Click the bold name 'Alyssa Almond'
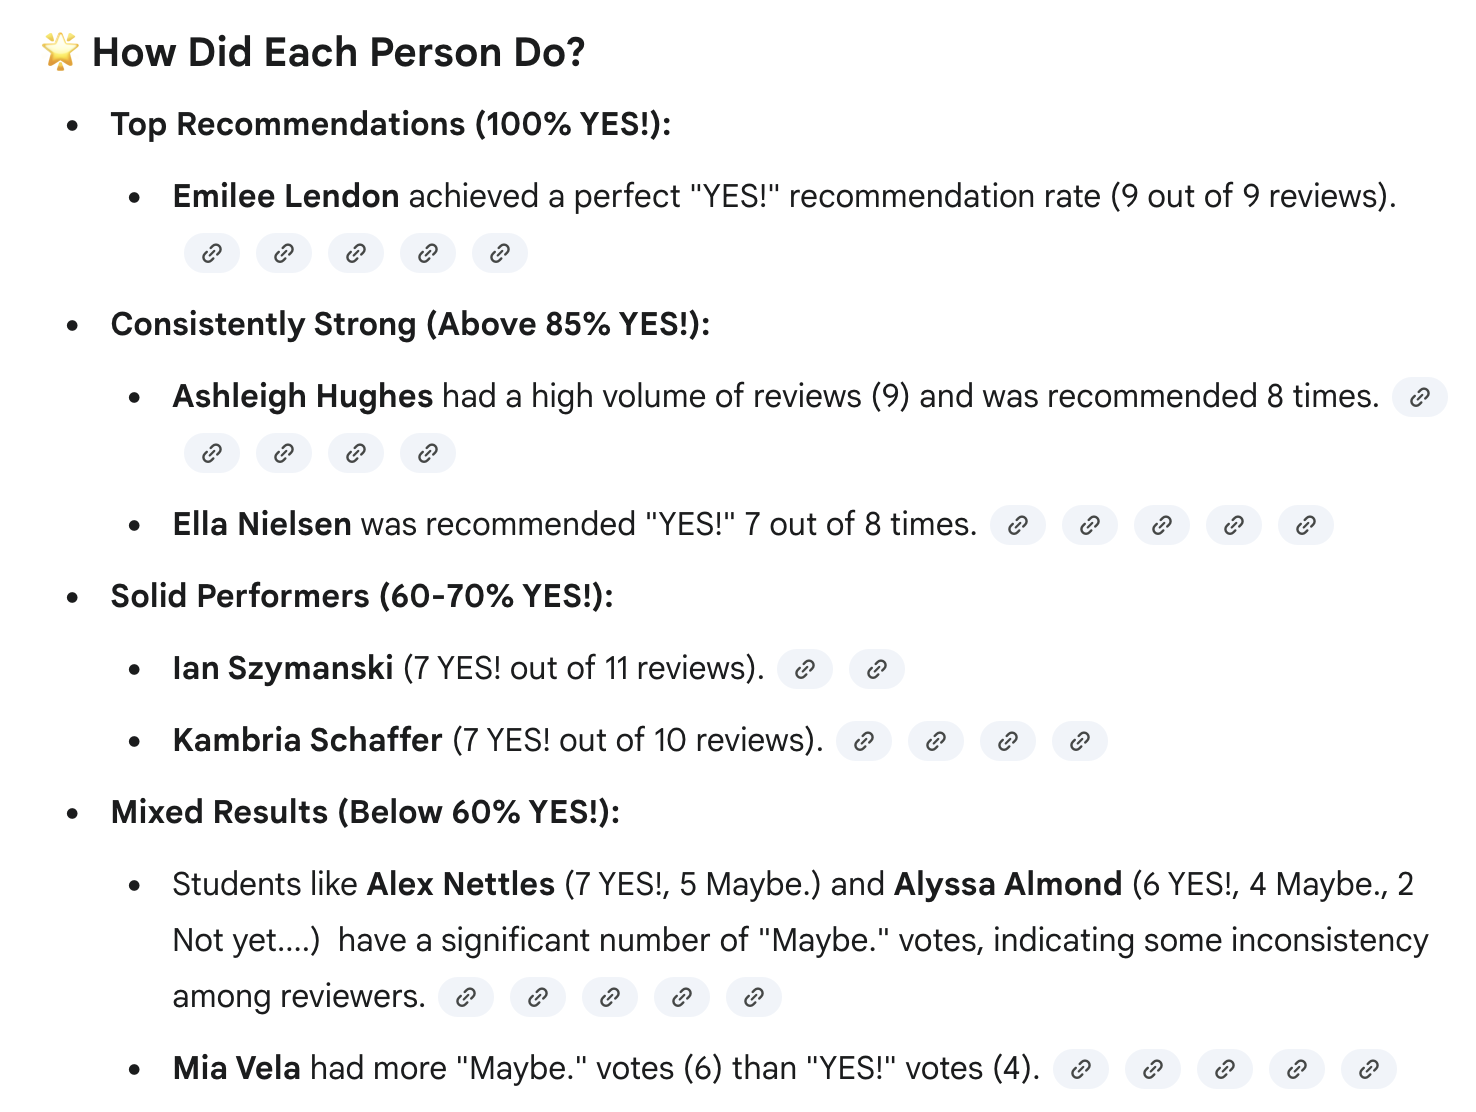Image resolution: width=1476 pixels, height=1112 pixels. tap(1008, 884)
